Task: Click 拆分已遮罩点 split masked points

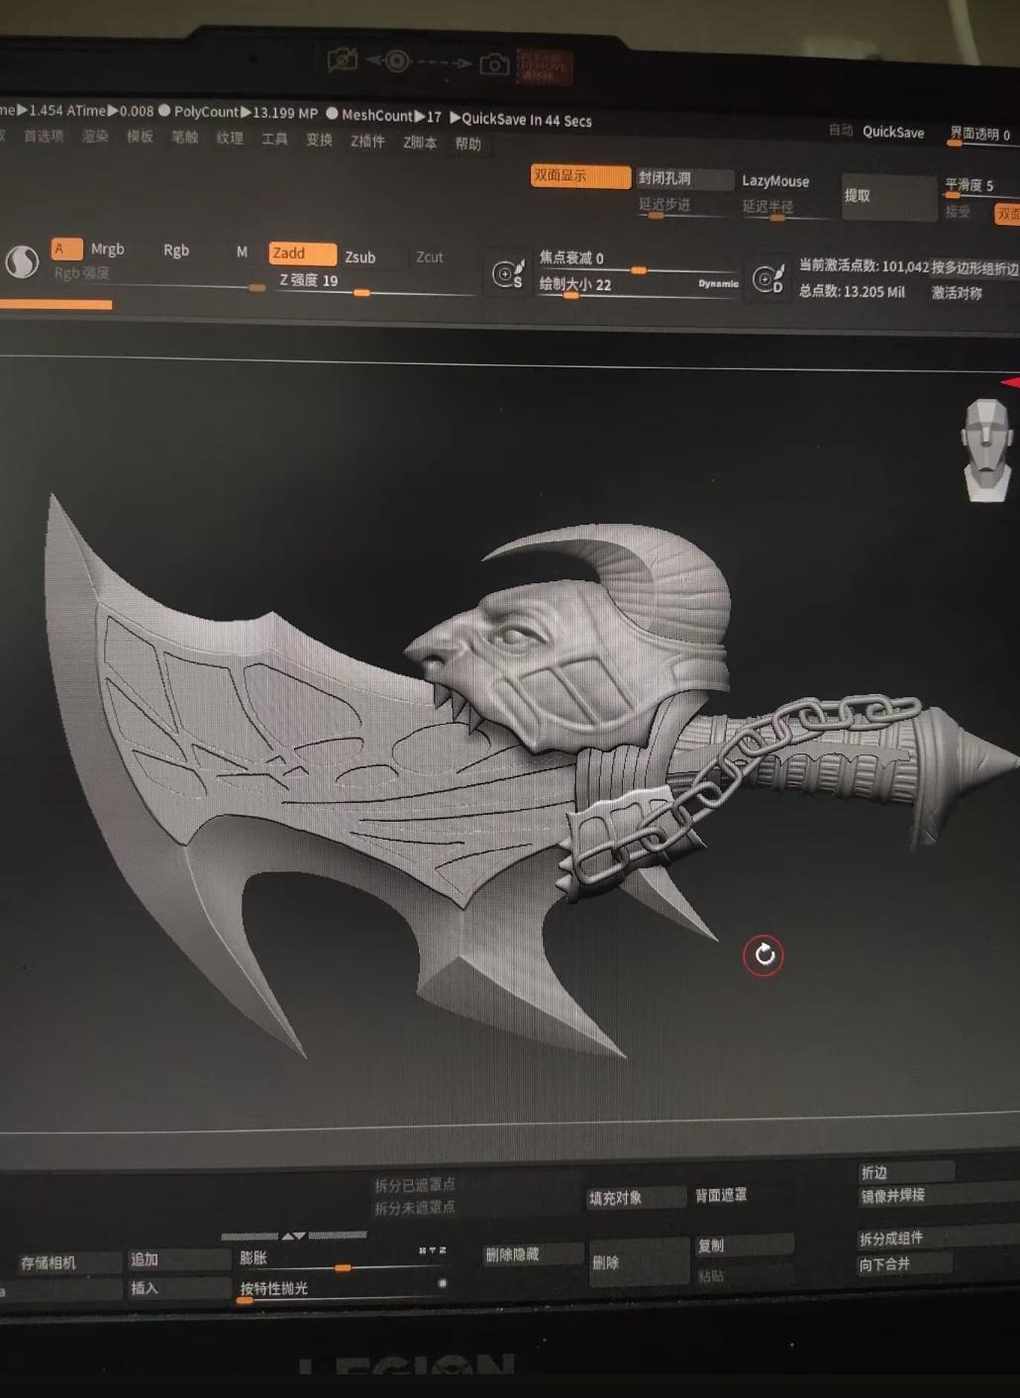Action: pos(415,1185)
